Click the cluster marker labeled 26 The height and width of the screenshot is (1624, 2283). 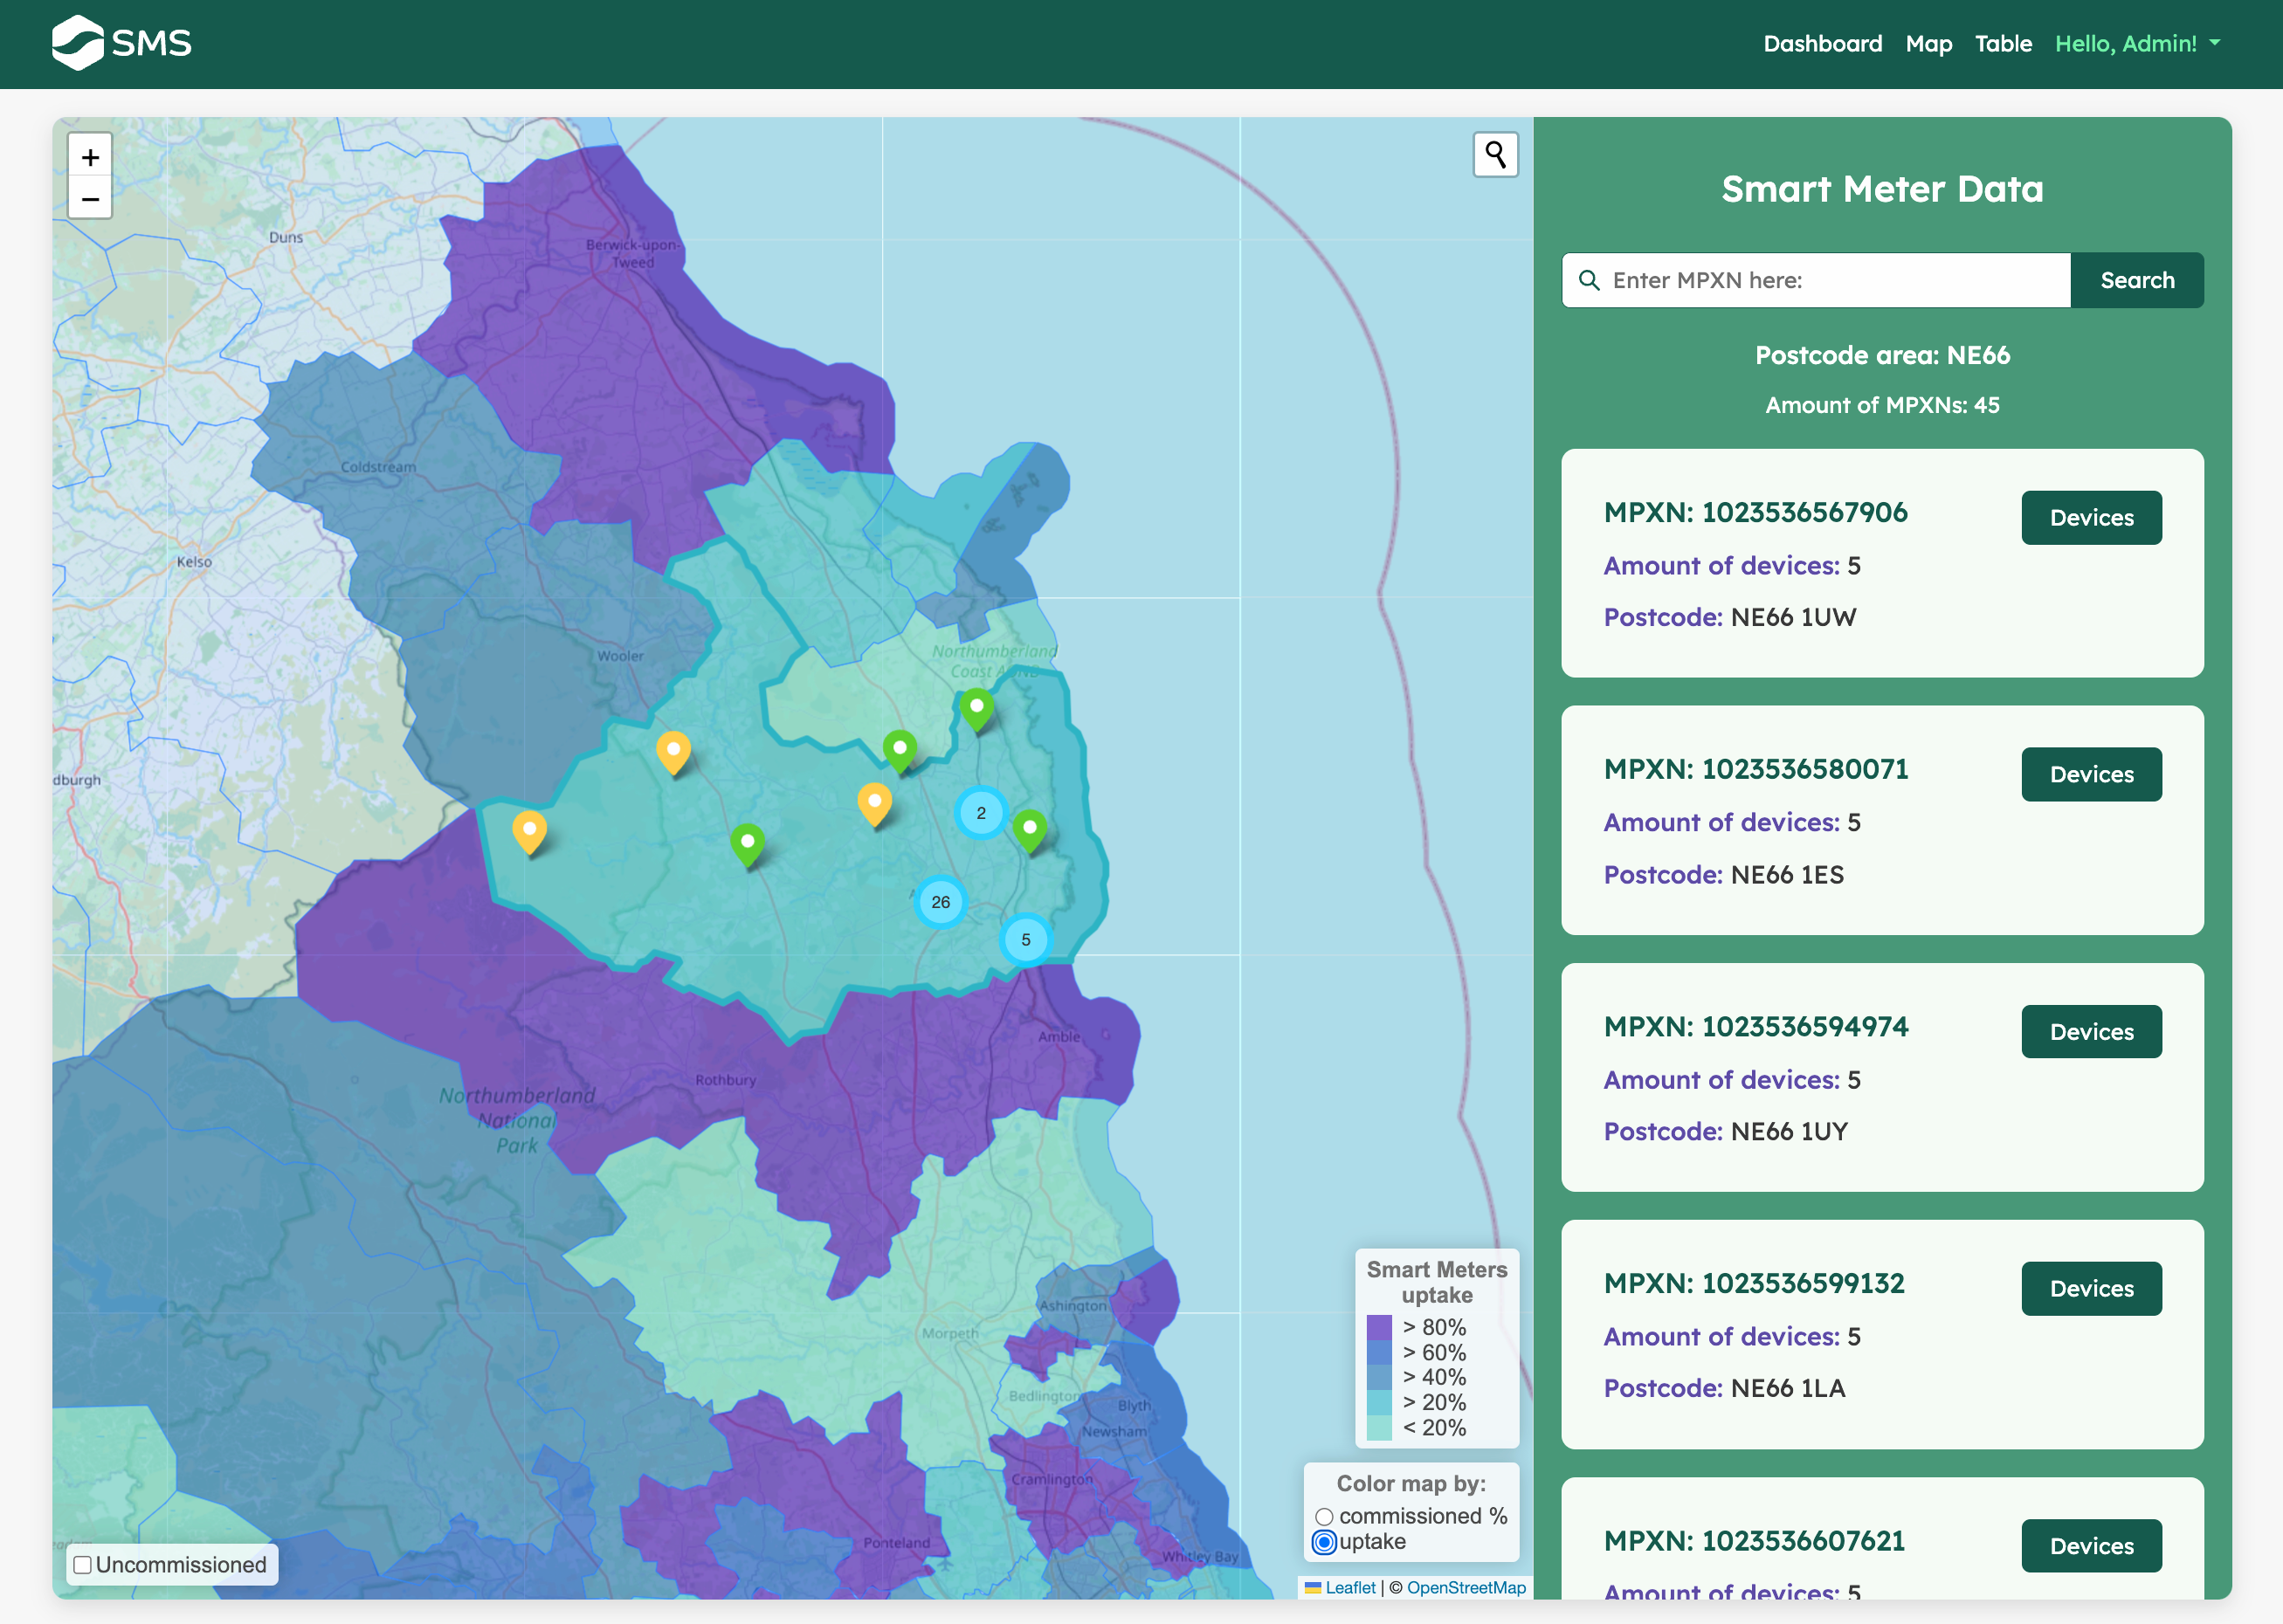940,902
